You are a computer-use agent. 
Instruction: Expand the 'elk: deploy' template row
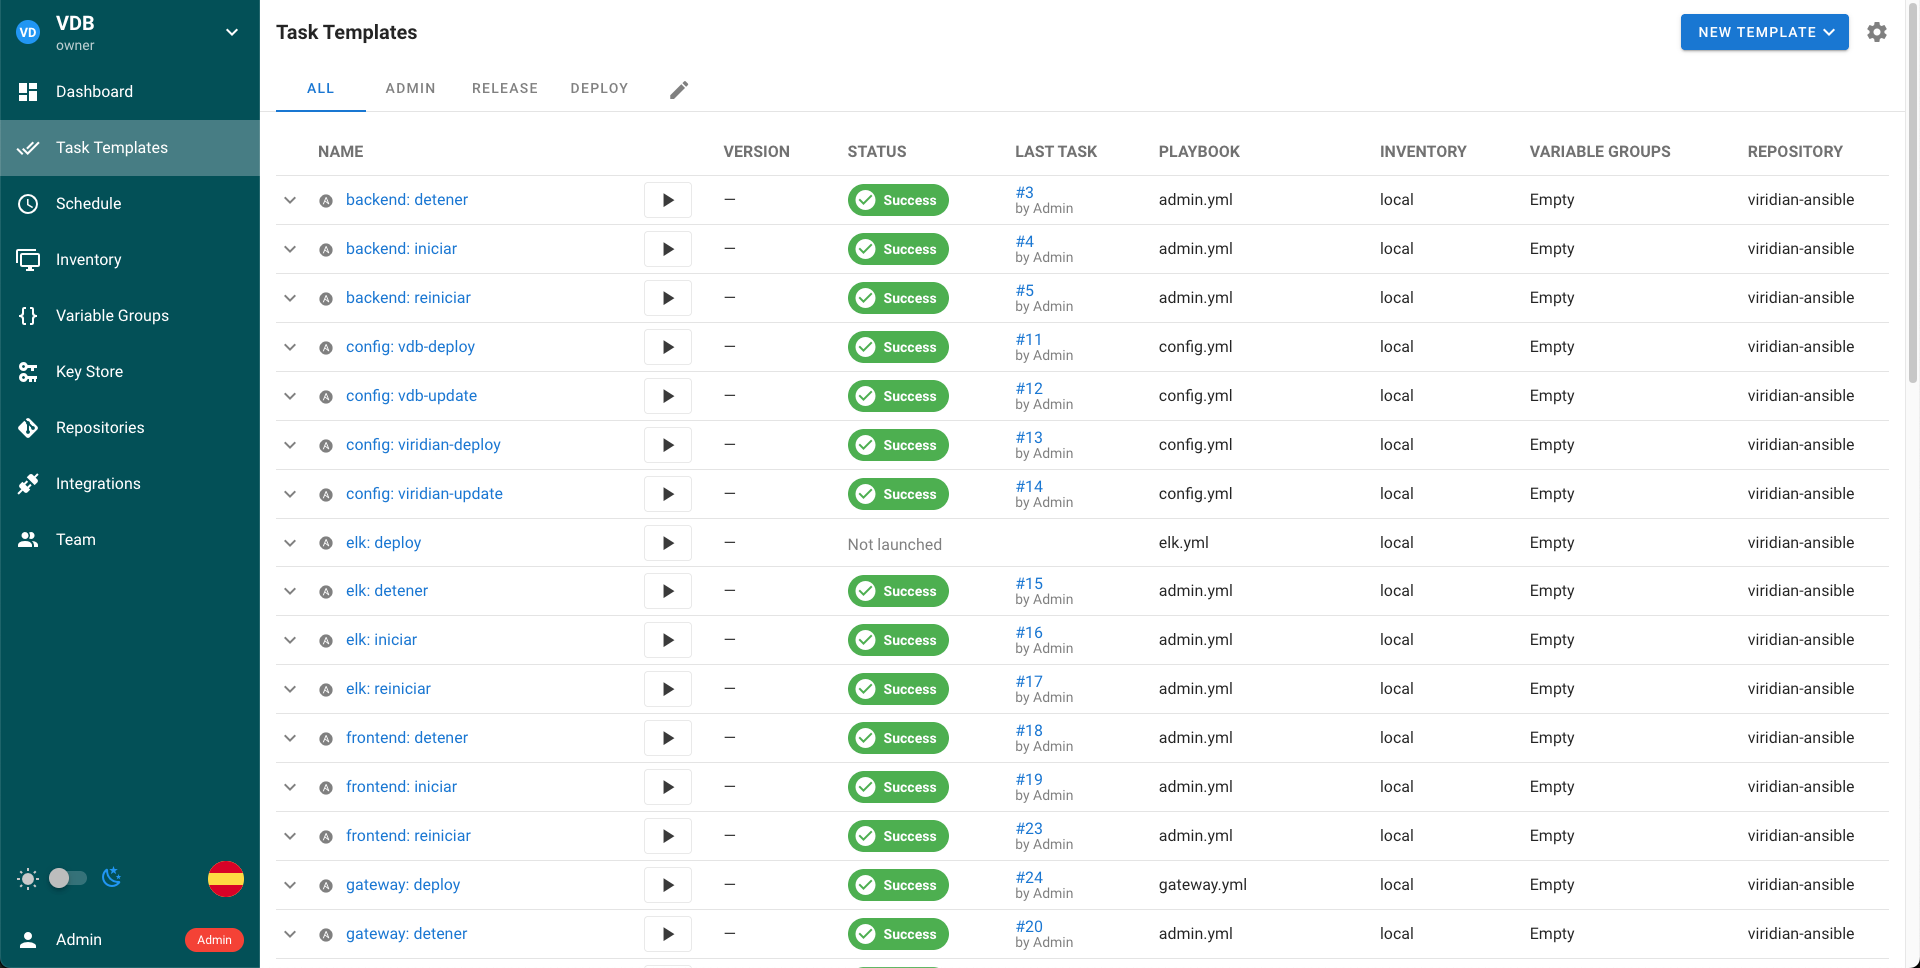coord(290,543)
